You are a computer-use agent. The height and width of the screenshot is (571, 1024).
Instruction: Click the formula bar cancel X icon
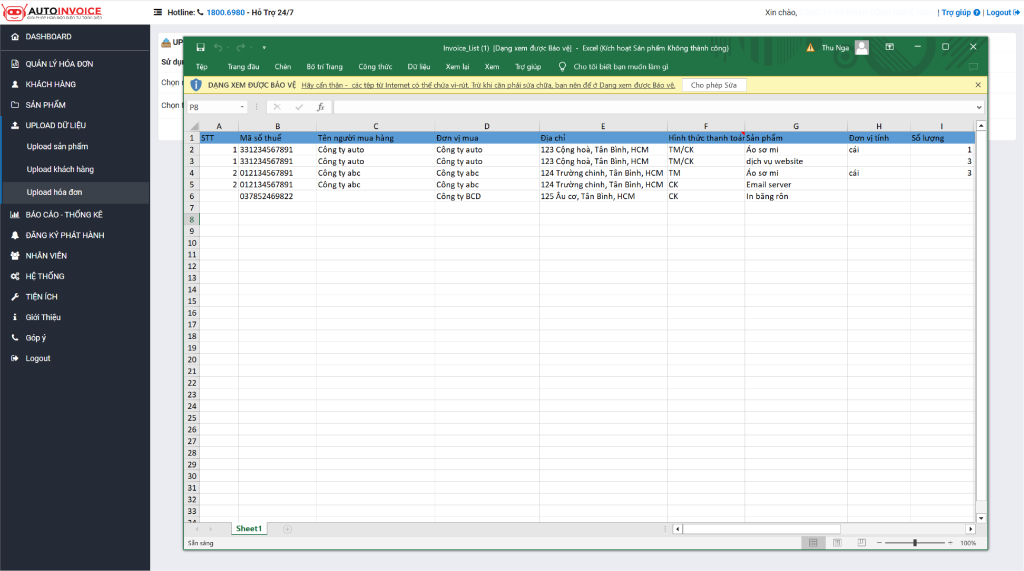point(277,106)
